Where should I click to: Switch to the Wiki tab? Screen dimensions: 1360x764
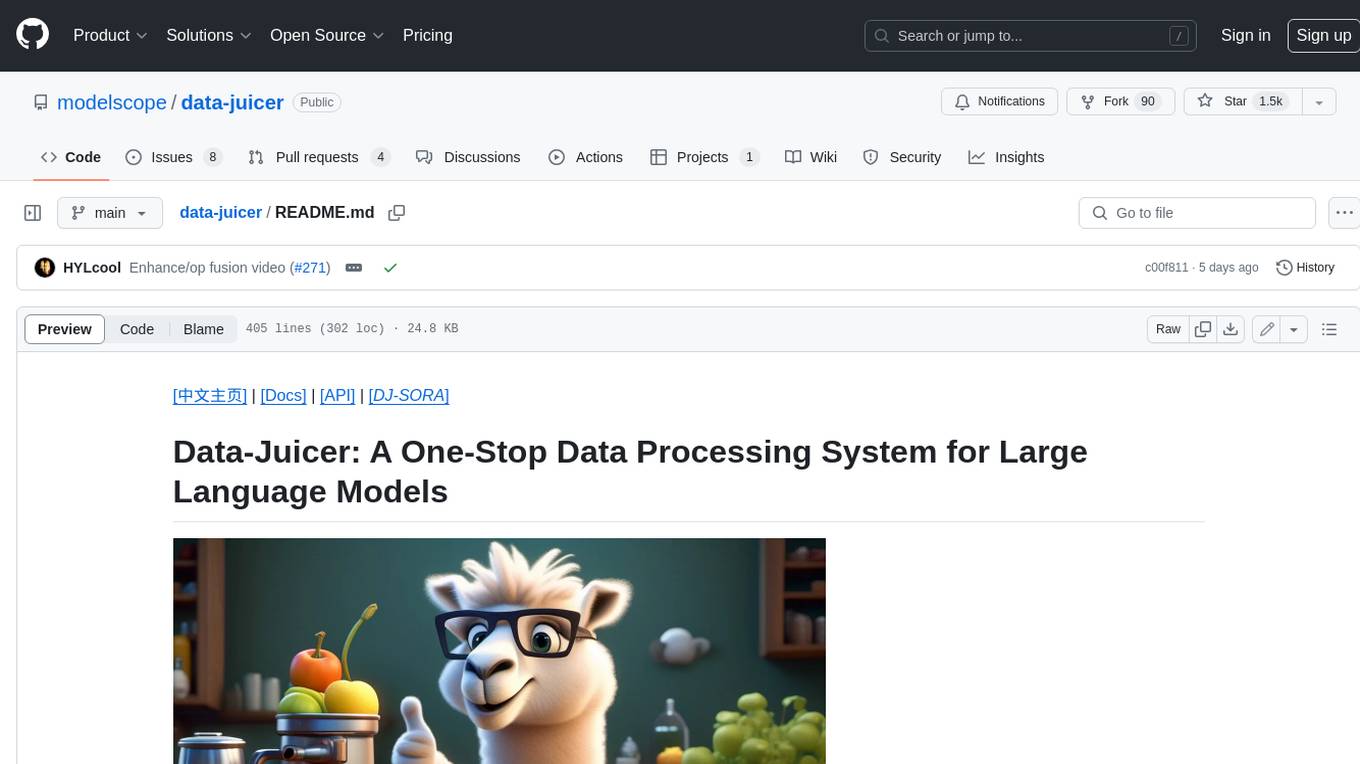(811, 157)
